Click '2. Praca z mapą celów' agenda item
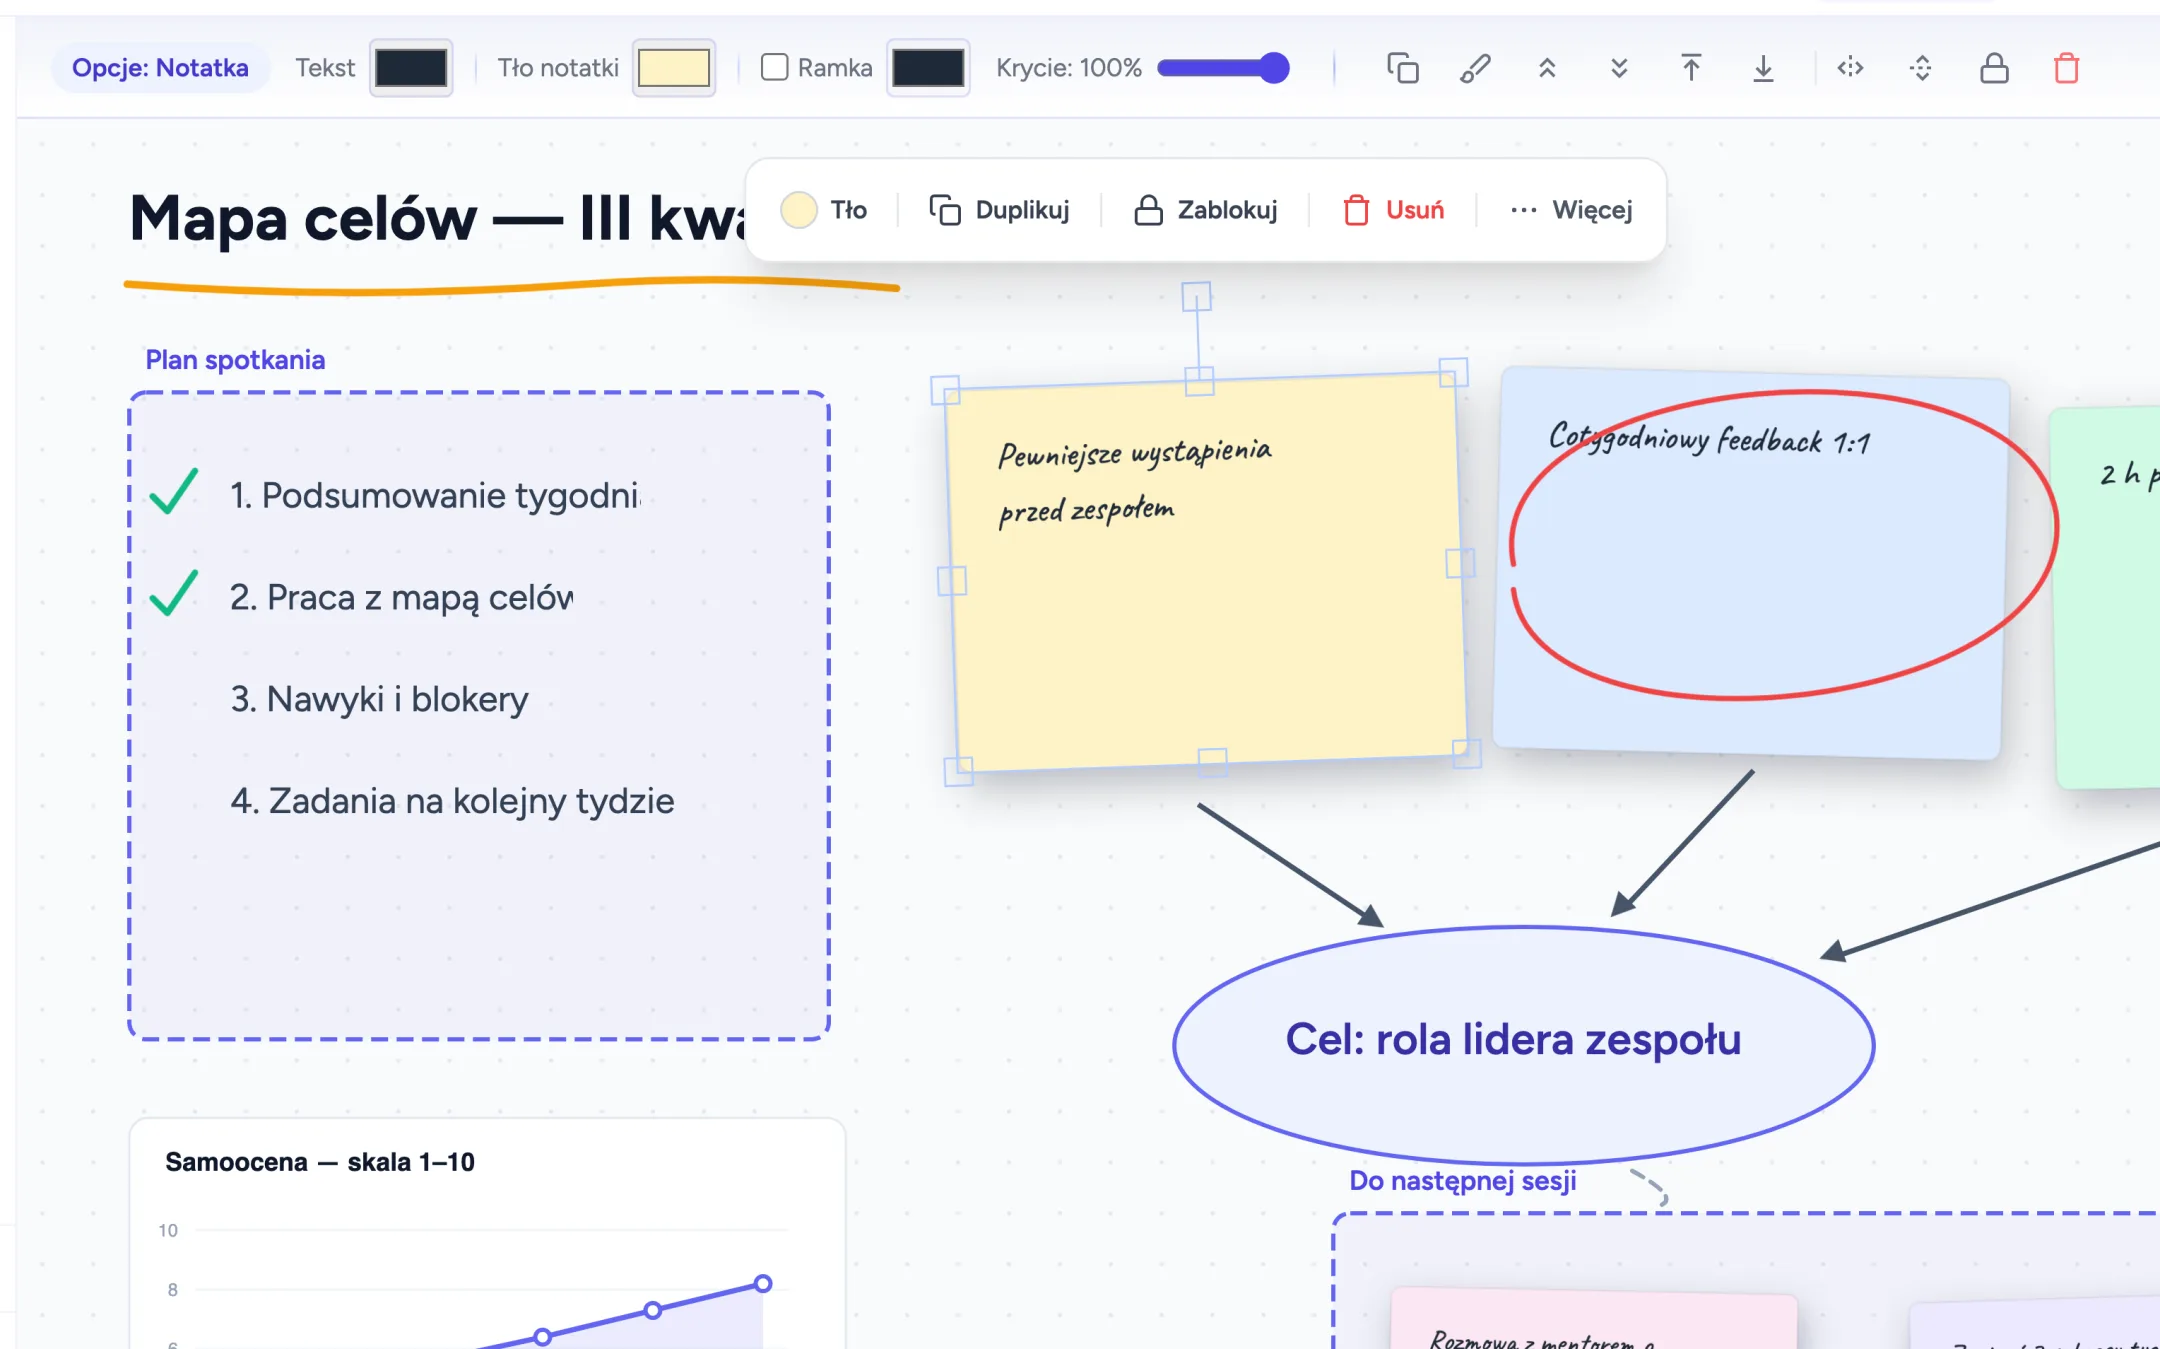 pos(401,597)
